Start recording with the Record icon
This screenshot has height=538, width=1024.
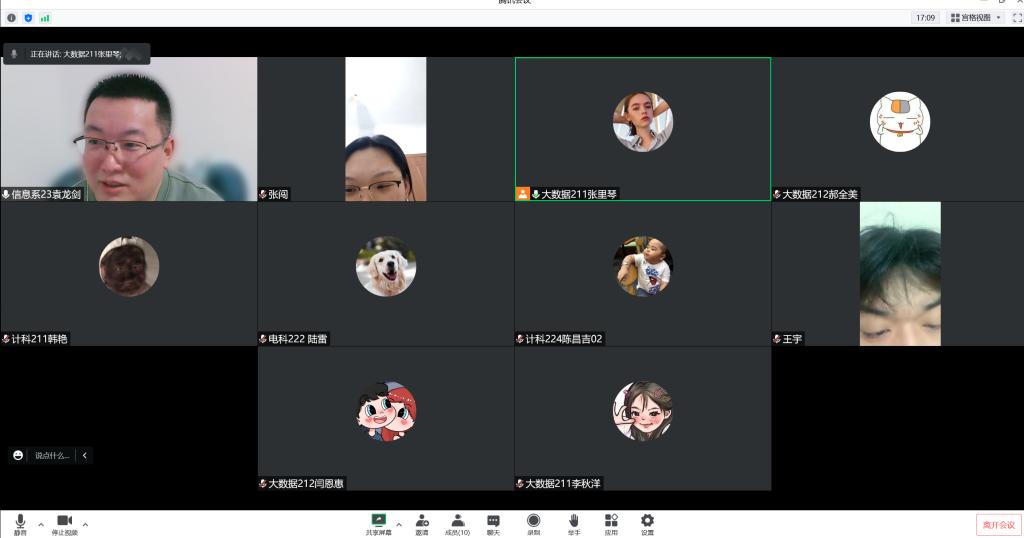tap(533, 522)
